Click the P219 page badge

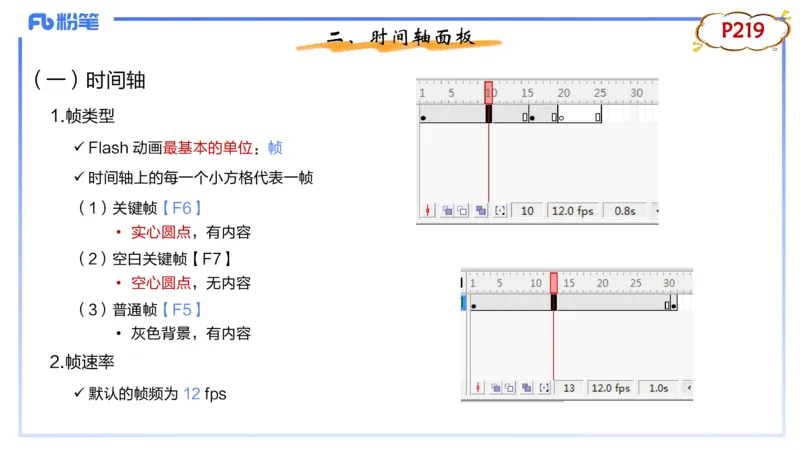pyautogui.click(x=742, y=31)
